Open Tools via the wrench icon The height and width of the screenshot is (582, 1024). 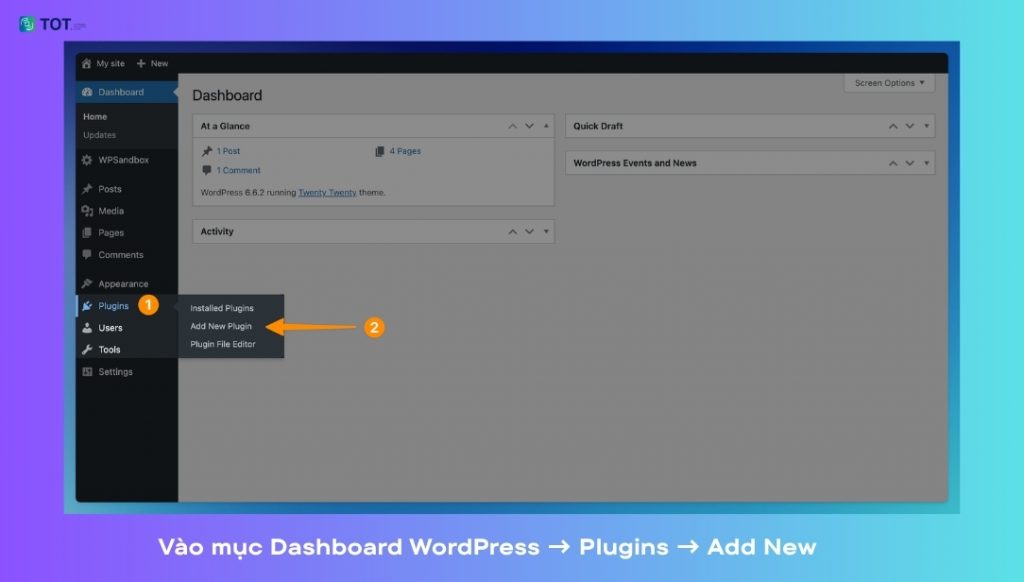pos(88,349)
